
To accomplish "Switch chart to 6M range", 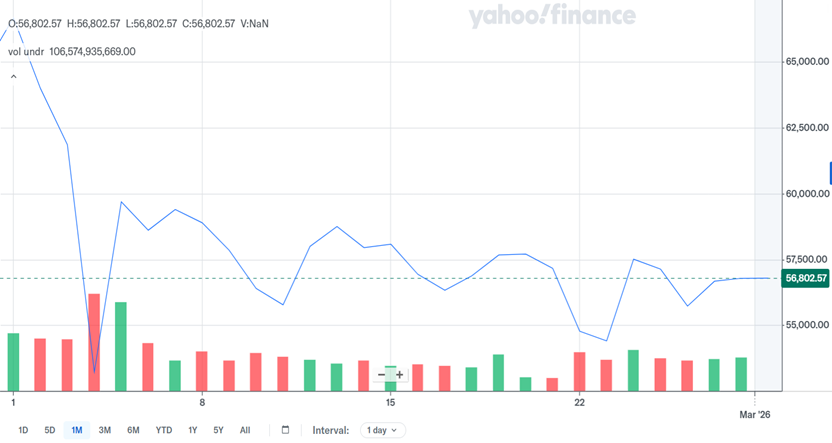I will click(133, 430).
